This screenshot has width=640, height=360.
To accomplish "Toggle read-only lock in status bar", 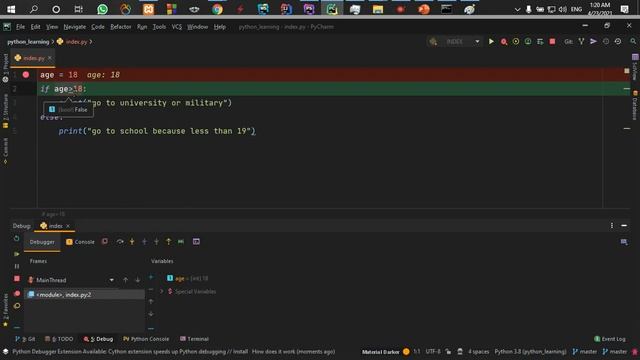I will [x=448, y=351].
